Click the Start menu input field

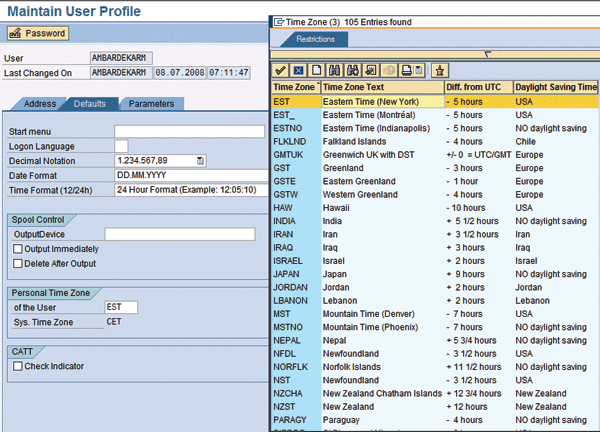pyautogui.click(x=189, y=131)
